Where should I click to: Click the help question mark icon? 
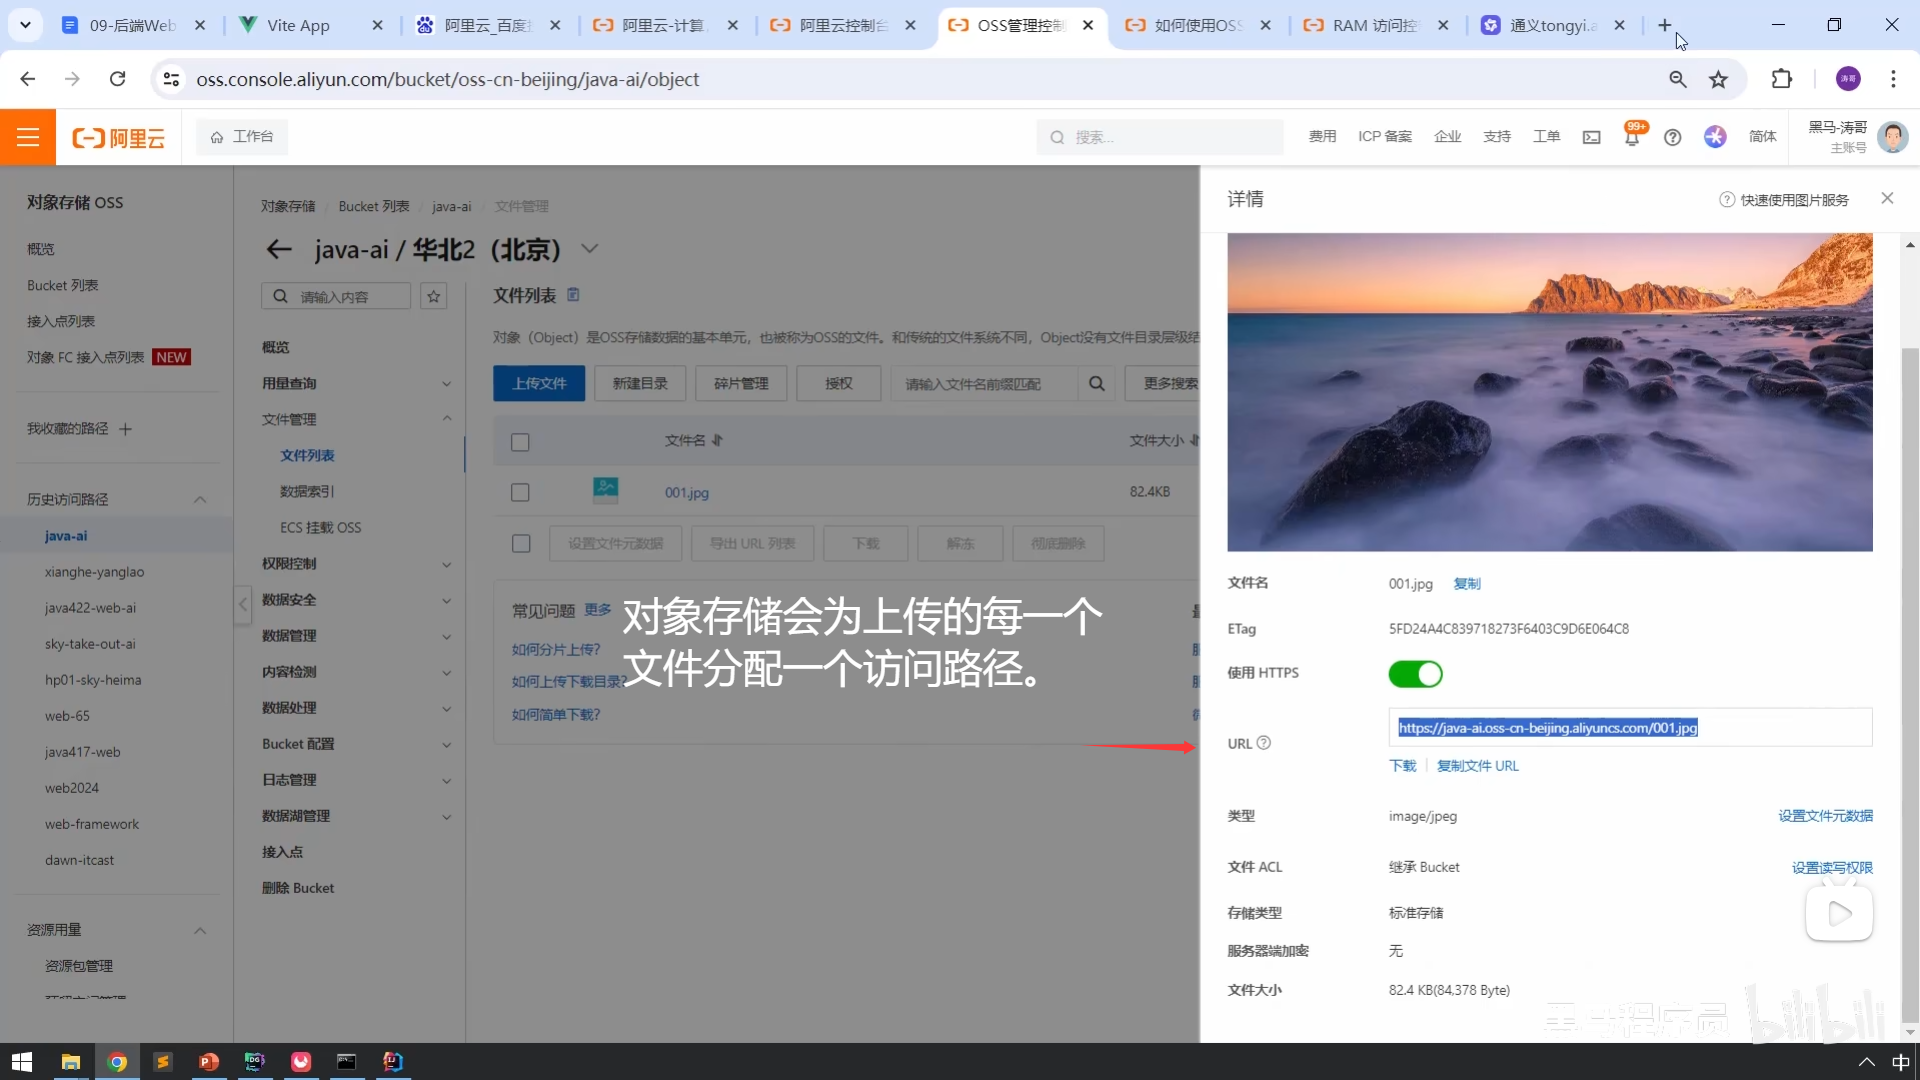point(1672,137)
